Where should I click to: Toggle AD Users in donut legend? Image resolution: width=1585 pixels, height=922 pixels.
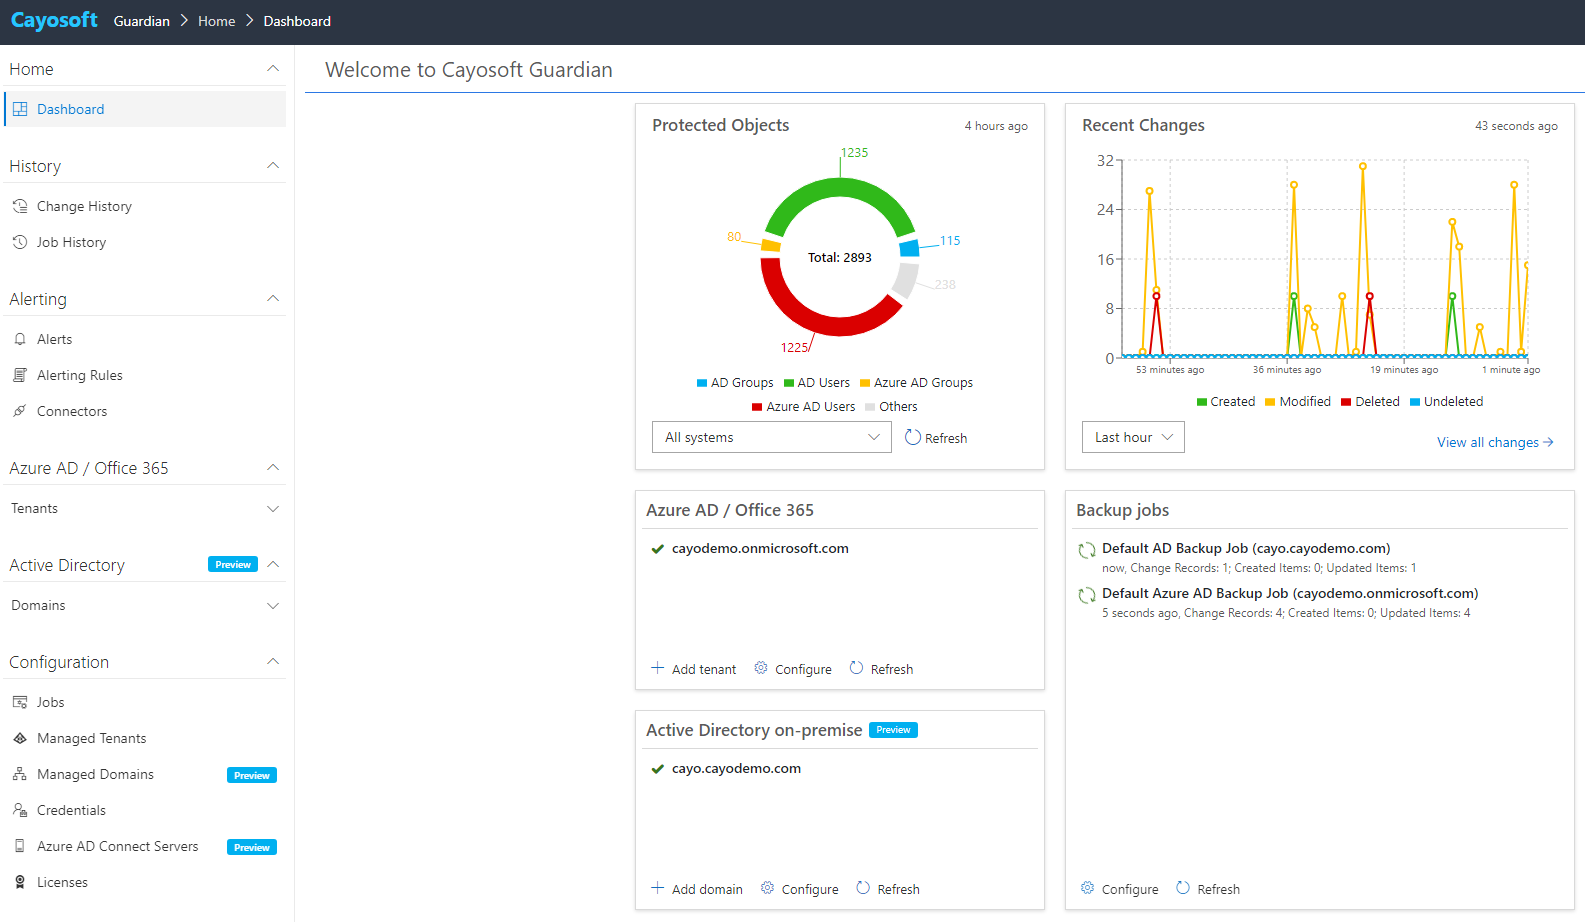[x=817, y=383]
